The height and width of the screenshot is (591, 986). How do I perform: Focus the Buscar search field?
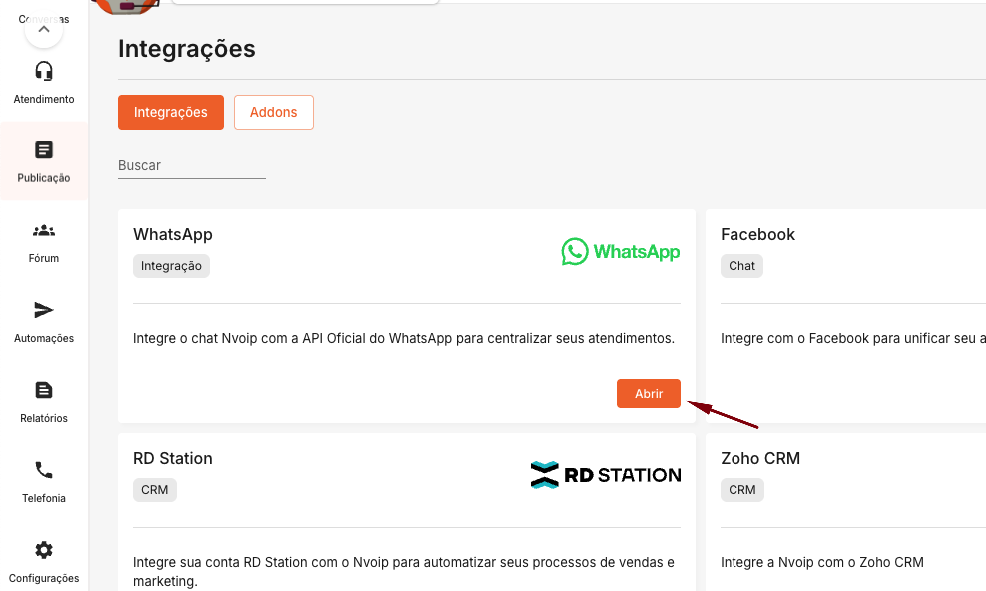[191, 165]
